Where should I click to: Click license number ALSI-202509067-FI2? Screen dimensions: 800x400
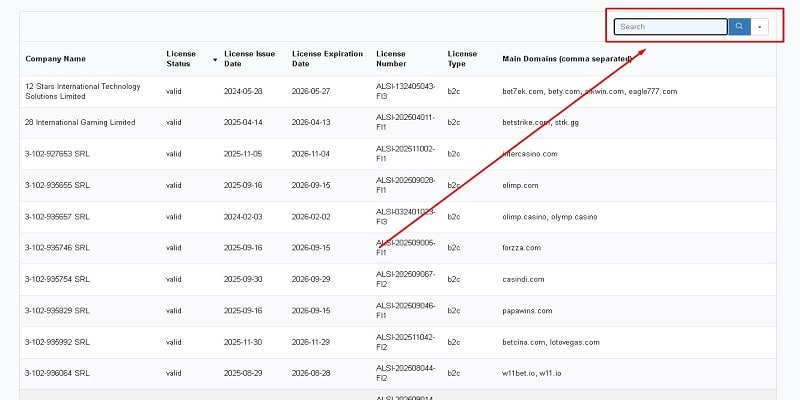[x=406, y=279]
